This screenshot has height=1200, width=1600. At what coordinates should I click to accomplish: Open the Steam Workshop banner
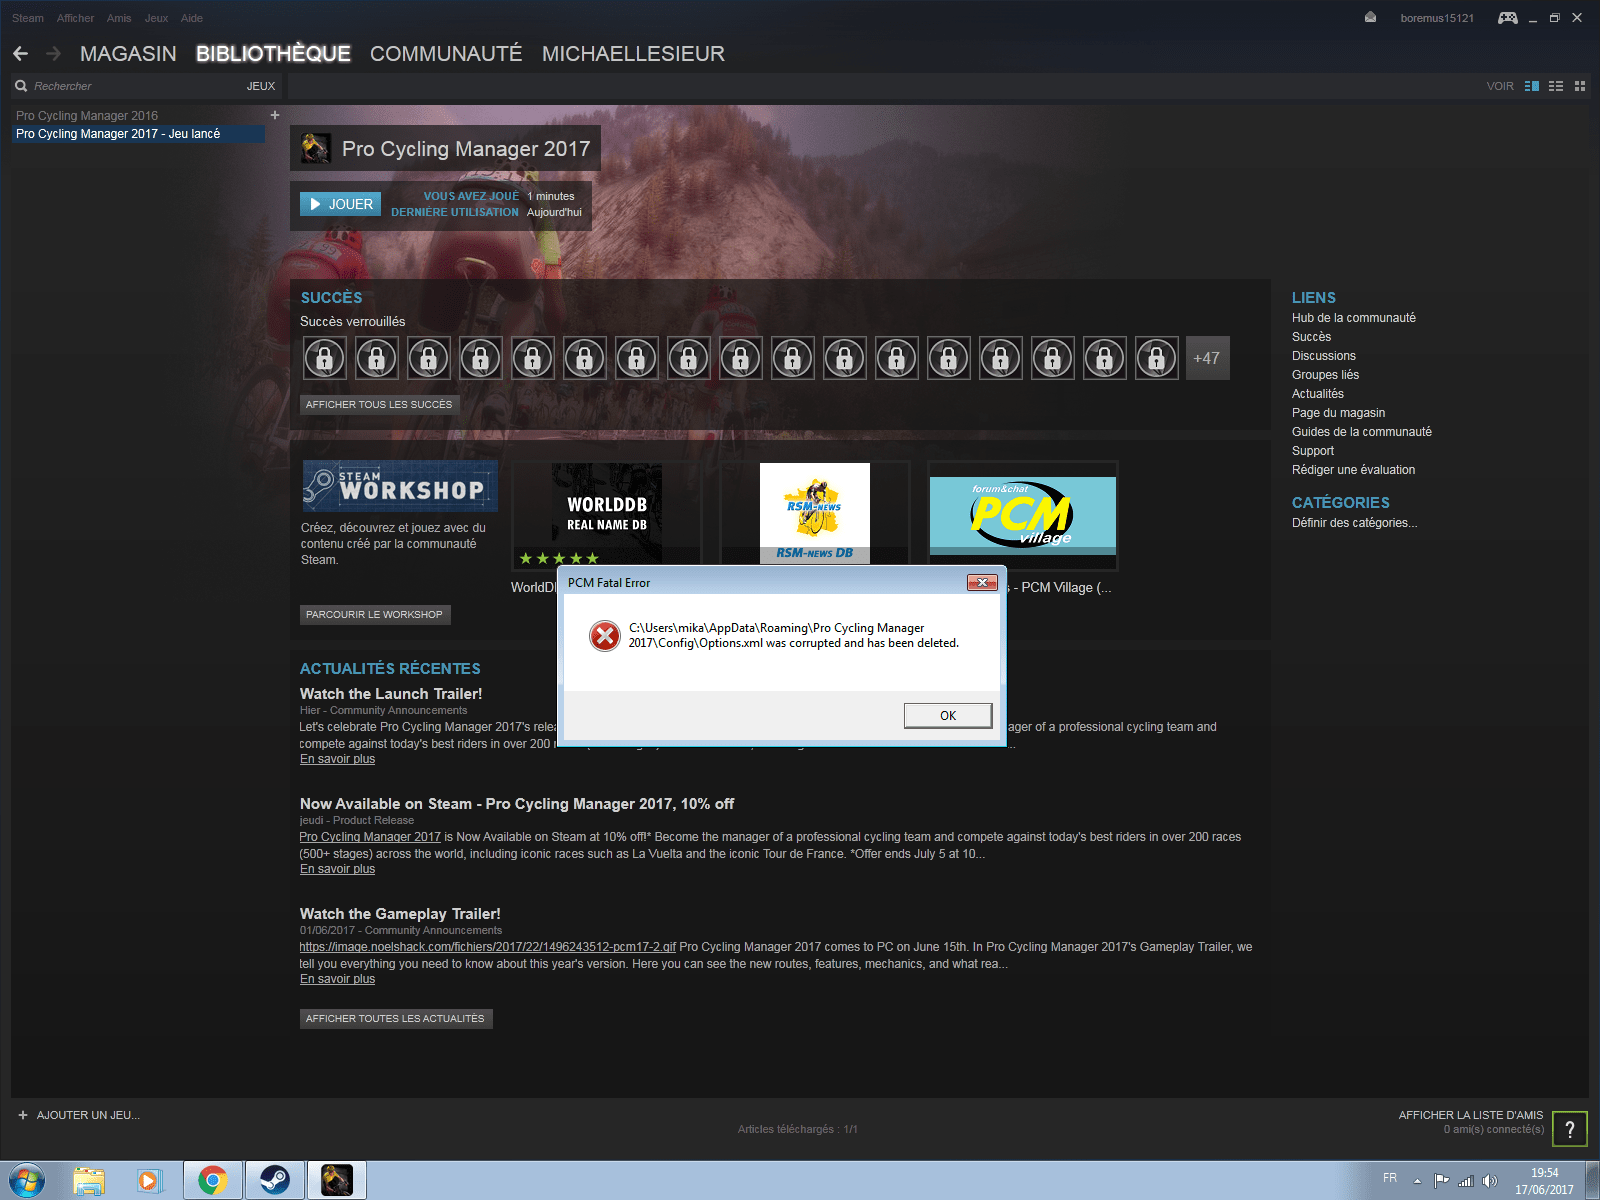[x=400, y=486]
